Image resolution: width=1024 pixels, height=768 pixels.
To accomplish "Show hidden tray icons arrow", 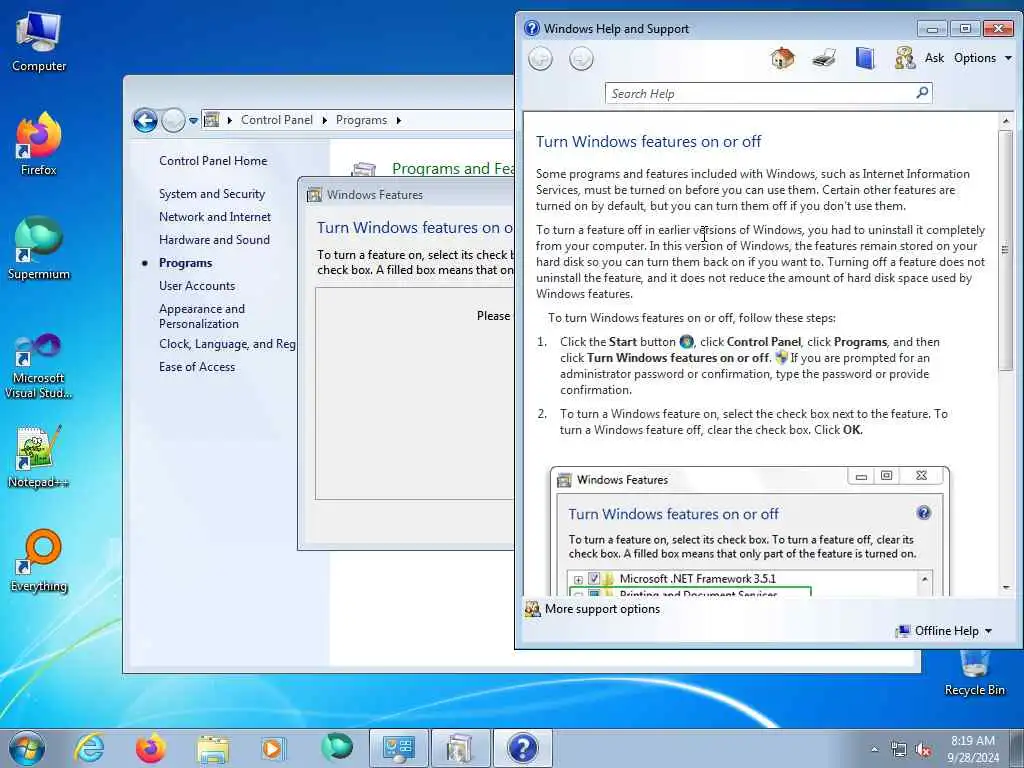I will tap(874, 749).
